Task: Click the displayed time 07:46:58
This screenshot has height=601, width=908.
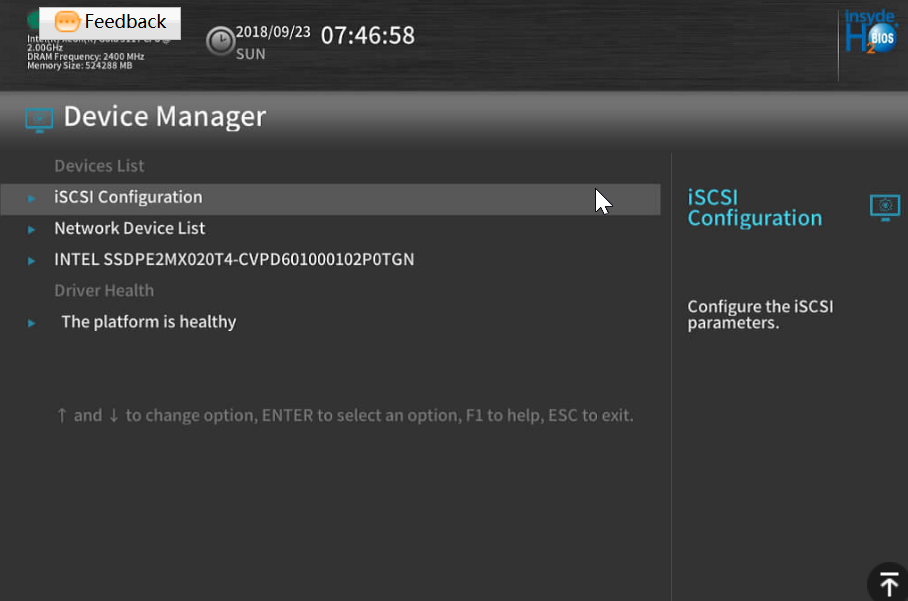Action: (x=367, y=34)
